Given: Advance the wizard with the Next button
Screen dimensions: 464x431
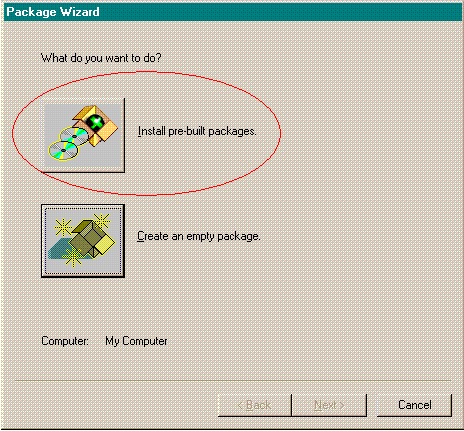Looking at the screenshot, I should pos(329,405).
